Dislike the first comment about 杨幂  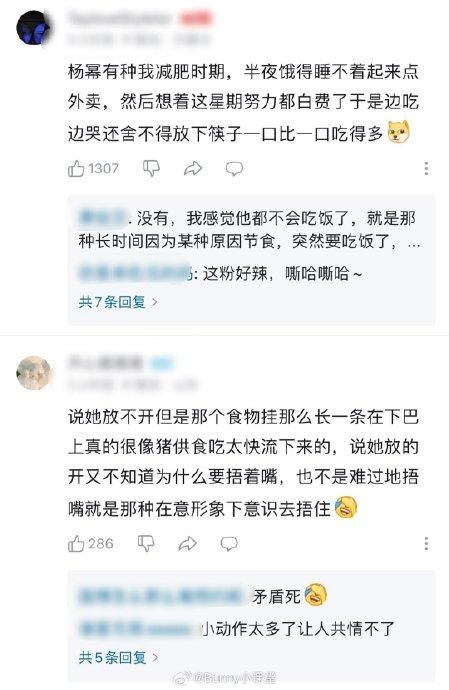tap(151, 169)
